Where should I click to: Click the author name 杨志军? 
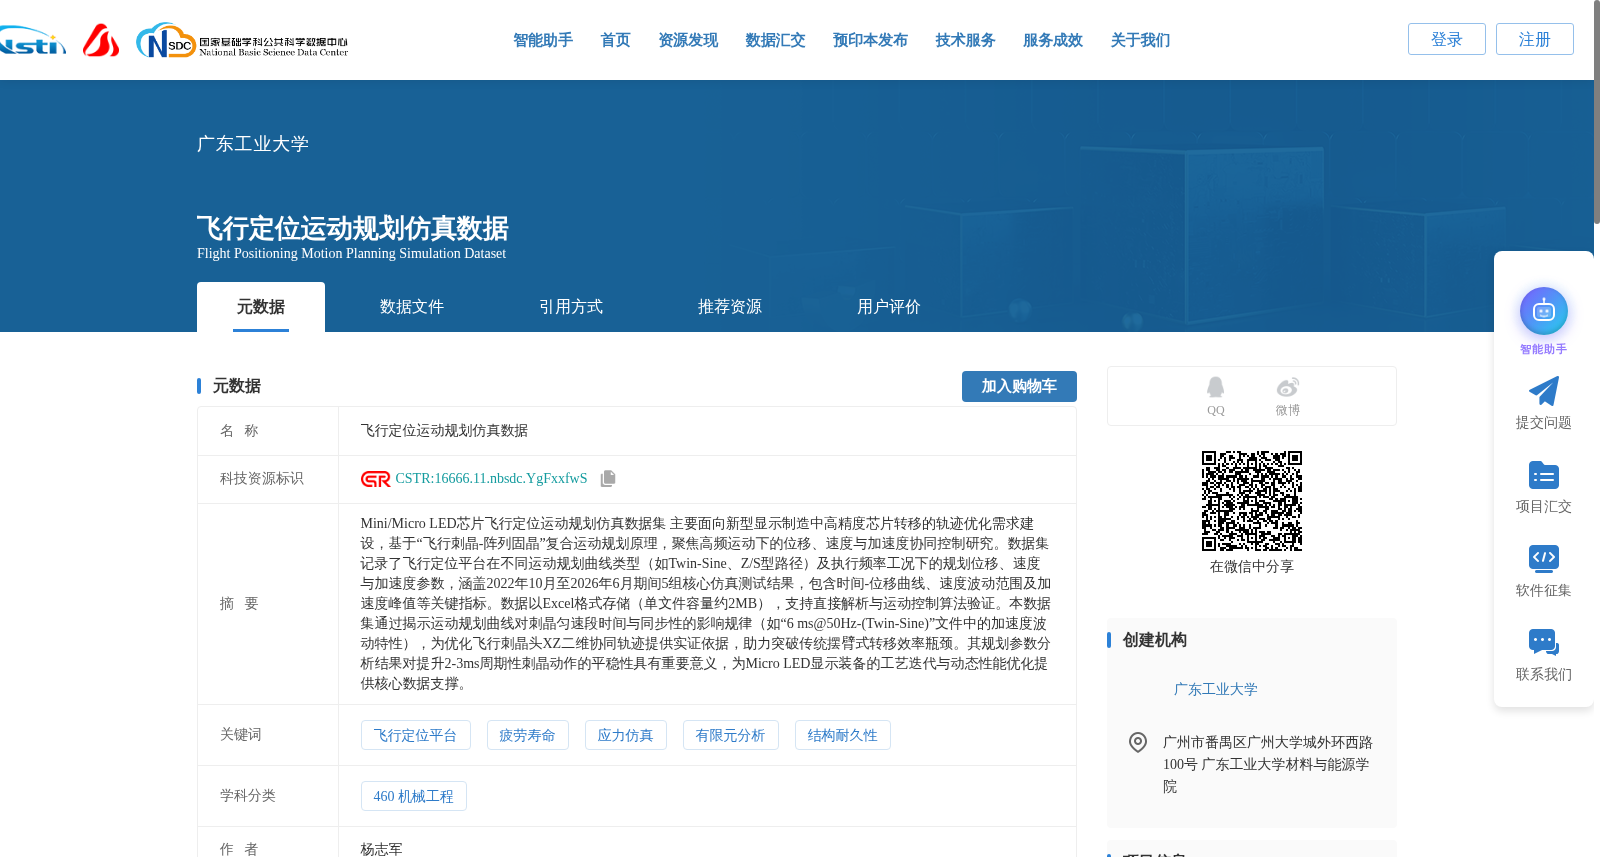tap(381, 849)
